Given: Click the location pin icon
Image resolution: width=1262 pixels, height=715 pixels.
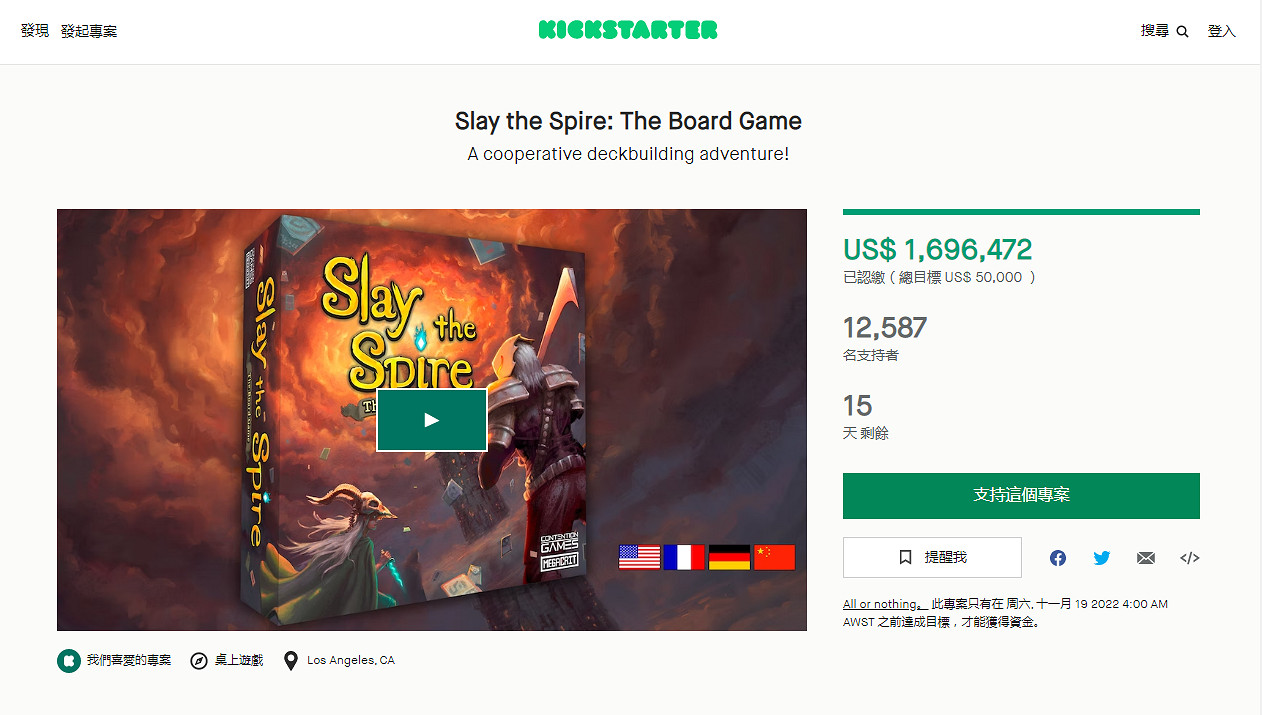Looking at the screenshot, I should pyautogui.click(x=291, y=661).
